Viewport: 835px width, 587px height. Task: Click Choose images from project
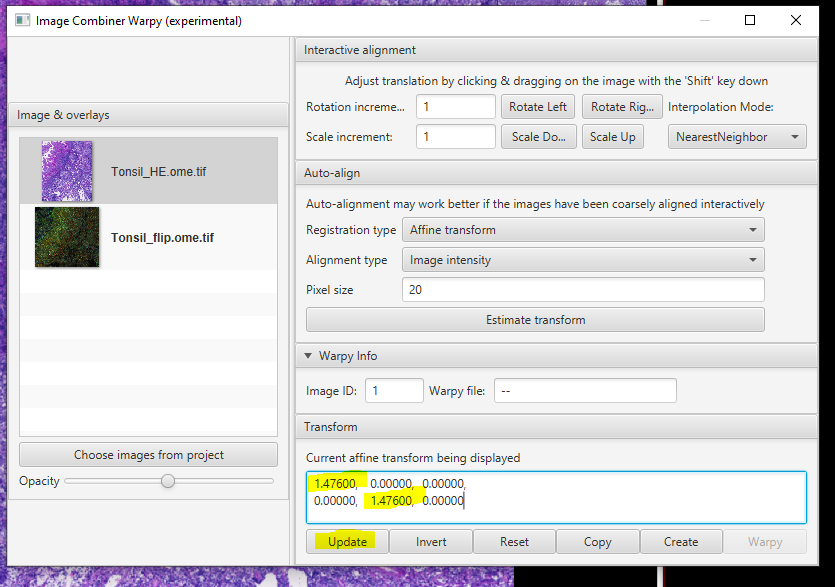tap(148, 455)
